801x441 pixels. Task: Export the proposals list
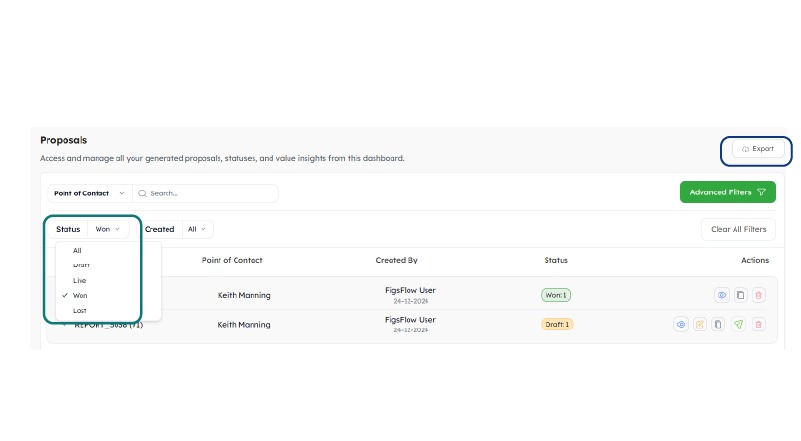[x=758, y=149]
